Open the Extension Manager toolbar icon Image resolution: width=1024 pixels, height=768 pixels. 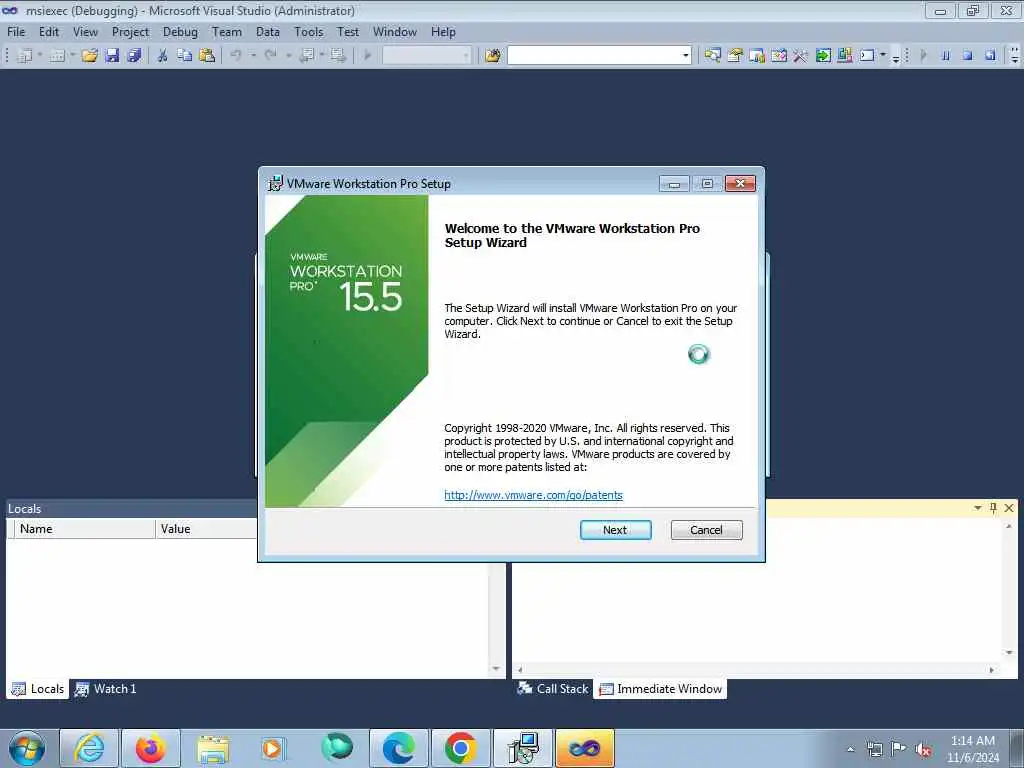844,56
